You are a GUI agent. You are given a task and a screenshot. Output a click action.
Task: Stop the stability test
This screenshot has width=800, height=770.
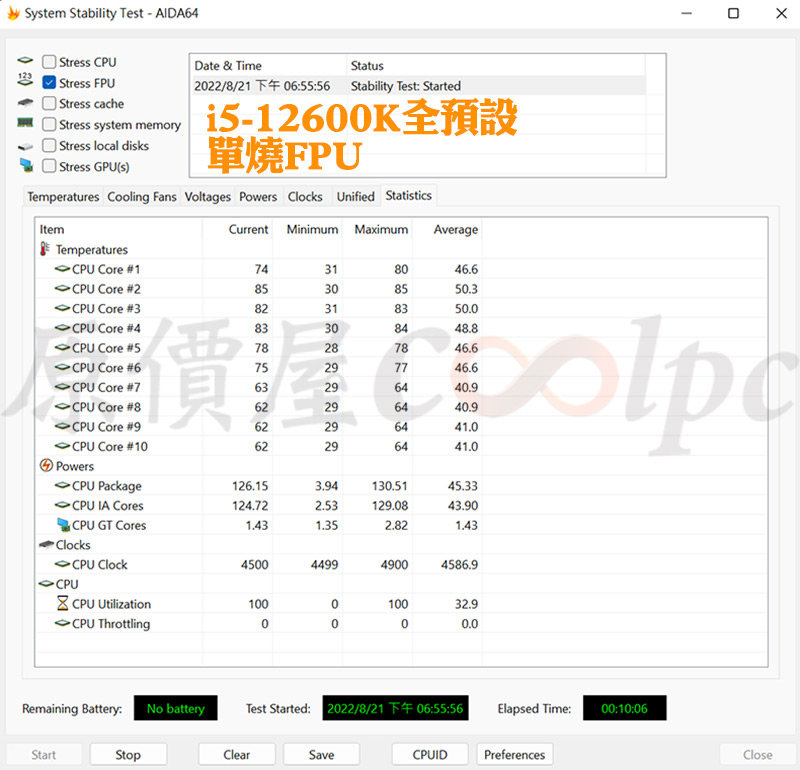(128, 755)
